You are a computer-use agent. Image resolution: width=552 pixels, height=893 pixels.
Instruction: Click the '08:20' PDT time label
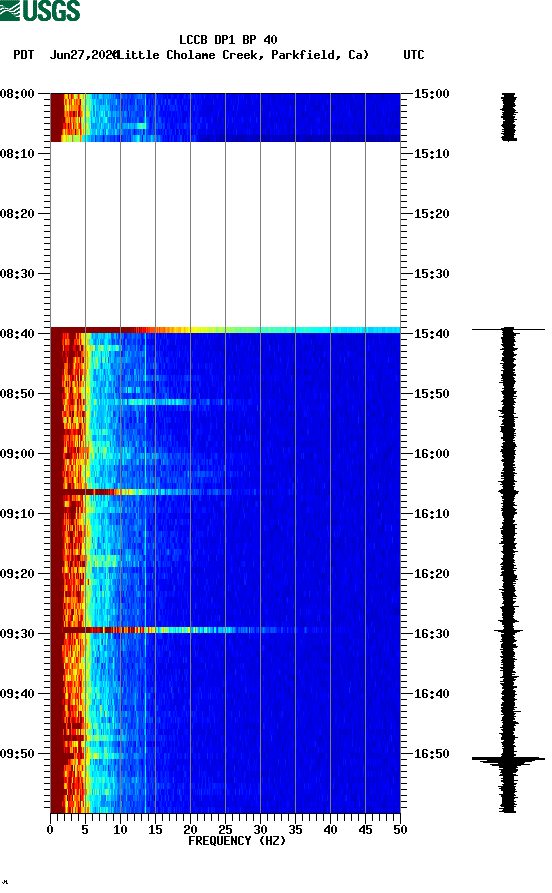(x=18, y=214)
